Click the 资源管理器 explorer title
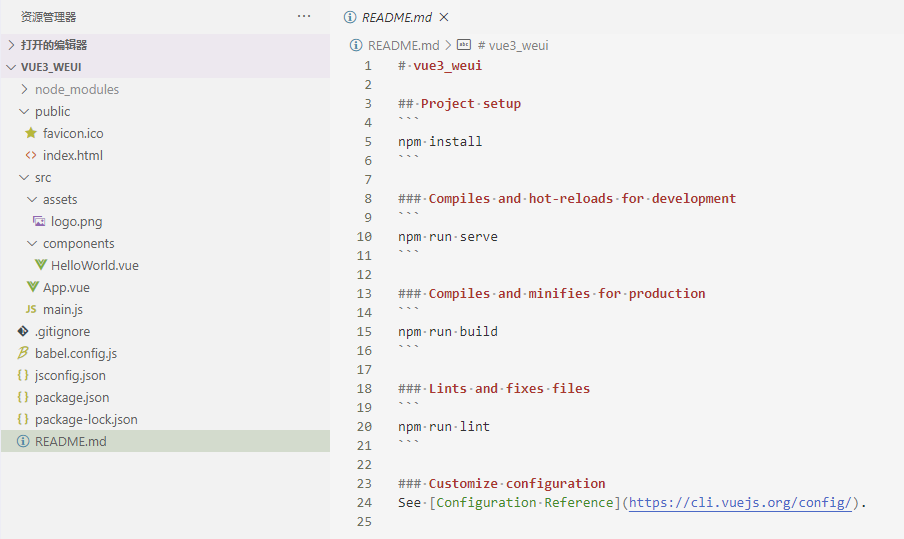The image size is (904, 539). (48, 17)
